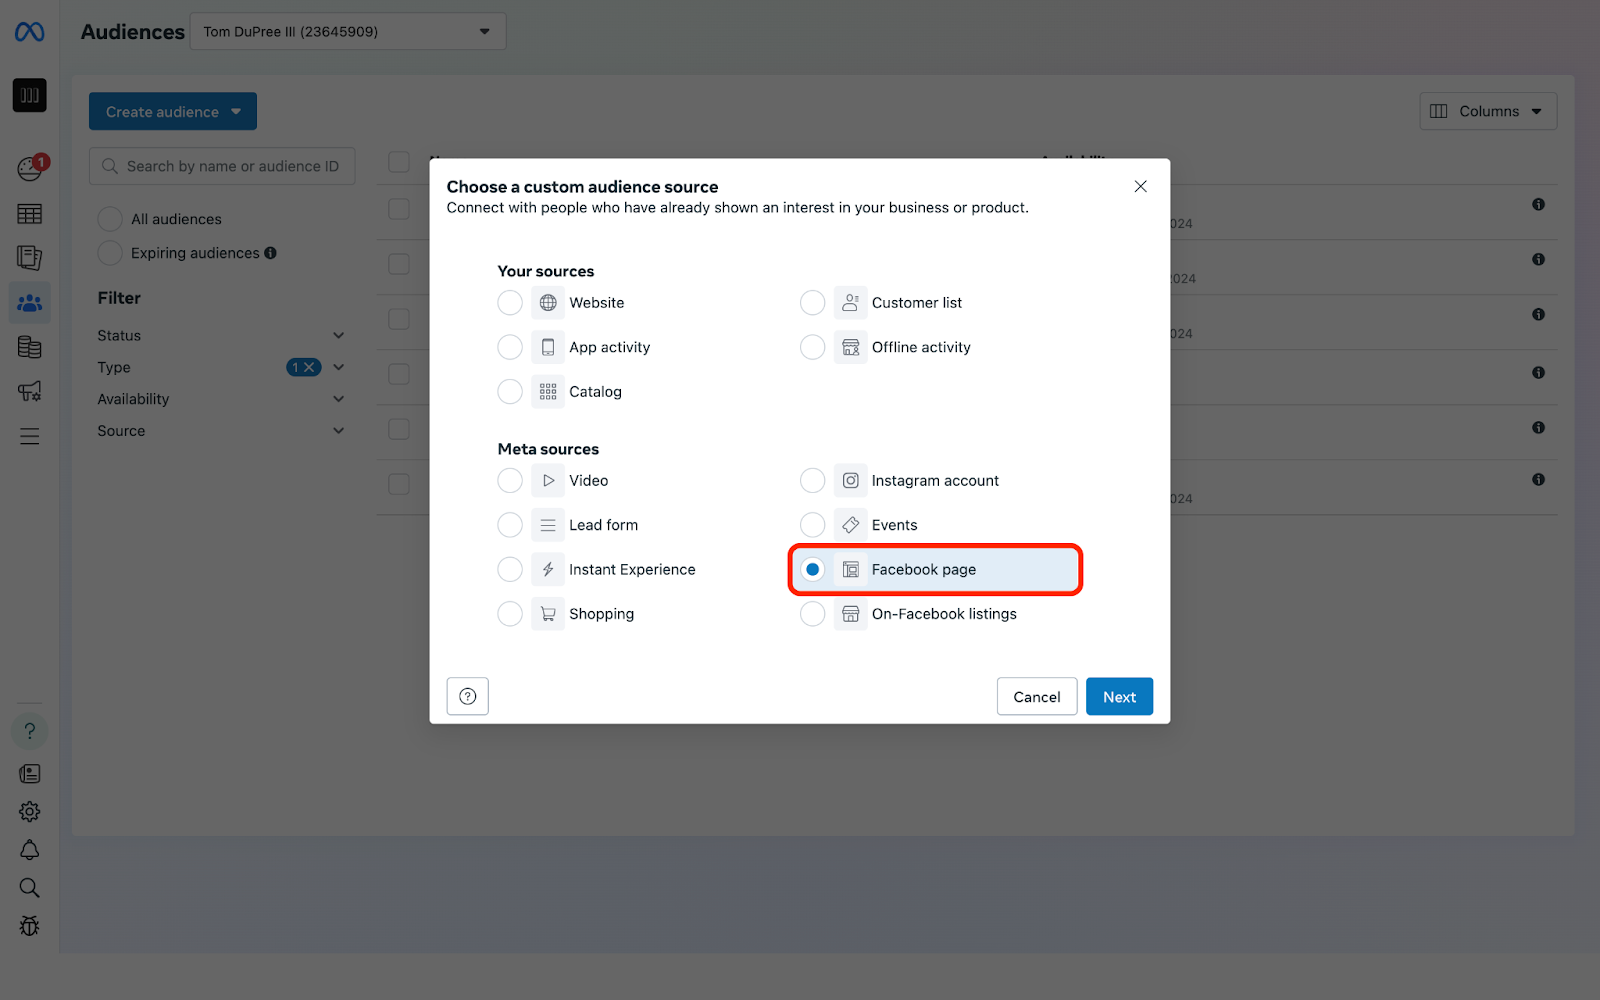Click the Instagram icon beside Instagram account
Image resolution: width=1600 pixels, height=1000 pixels.
point(850,480)
